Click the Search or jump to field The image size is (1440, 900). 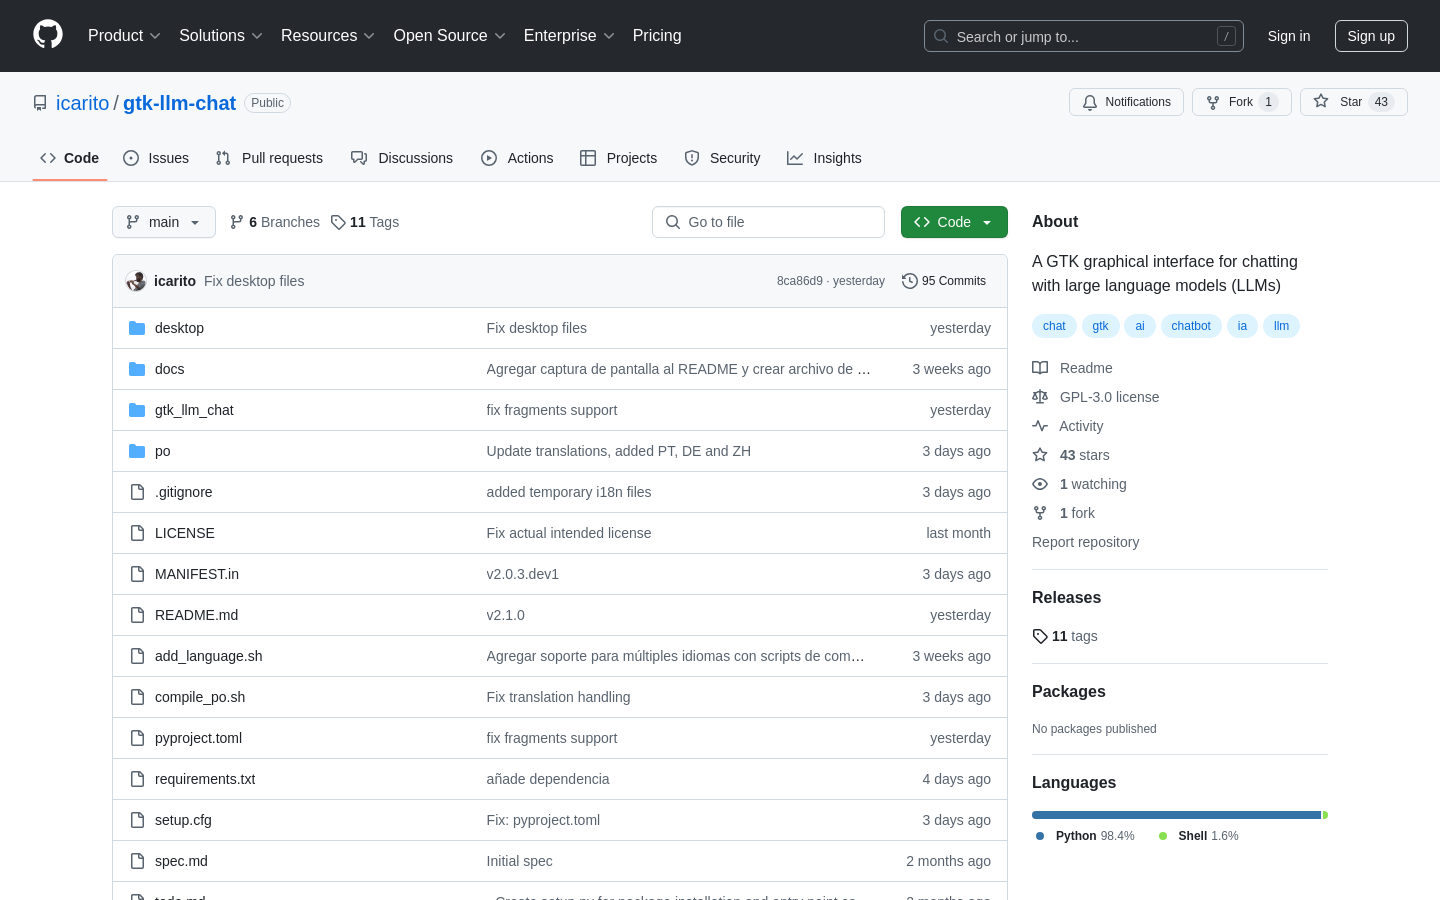pyautogui.click(x=1084, y=36)
